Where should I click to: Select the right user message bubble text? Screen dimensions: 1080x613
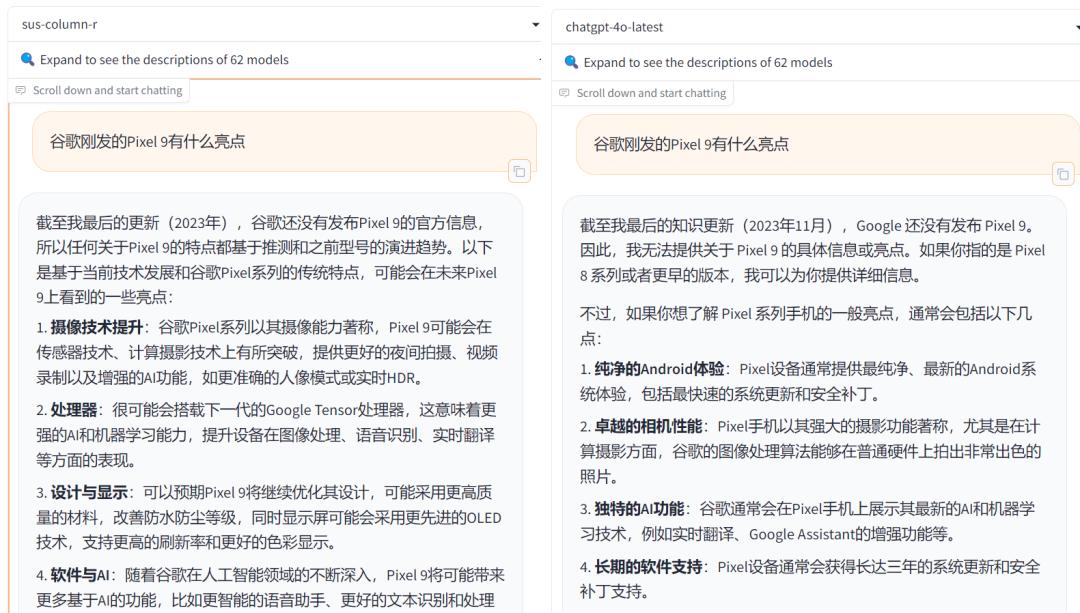click(691, 144)
